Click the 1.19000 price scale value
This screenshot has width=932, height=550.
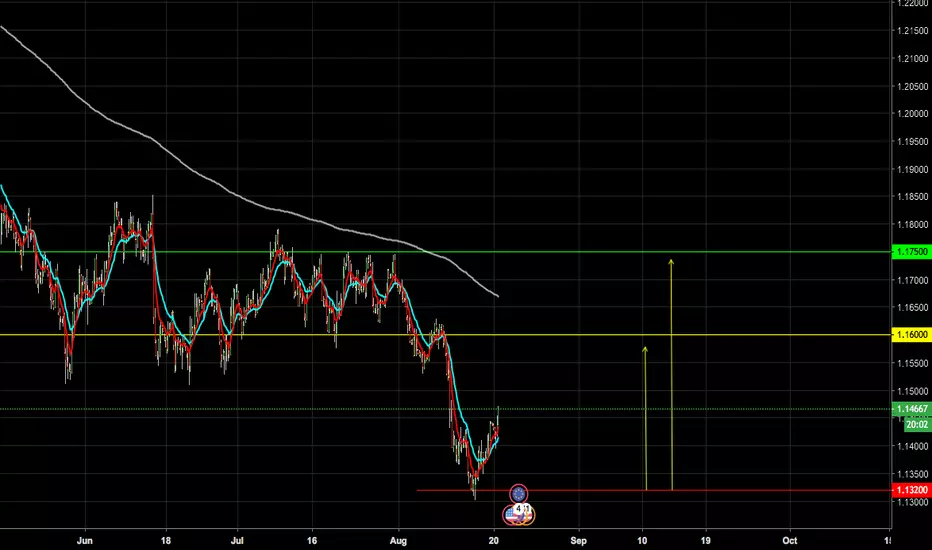coord(913,169)
